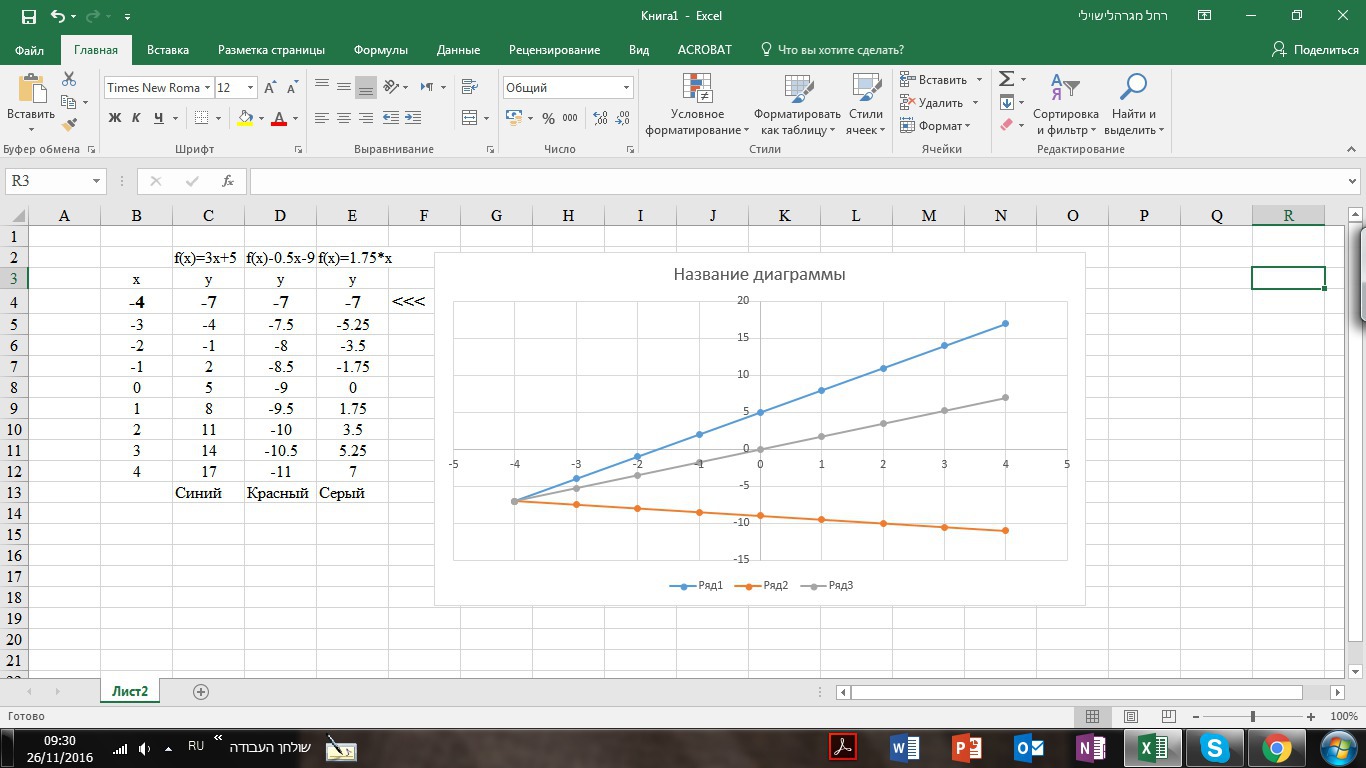Open the font name dropdown

pyautogui.click(x=207, y=88)
